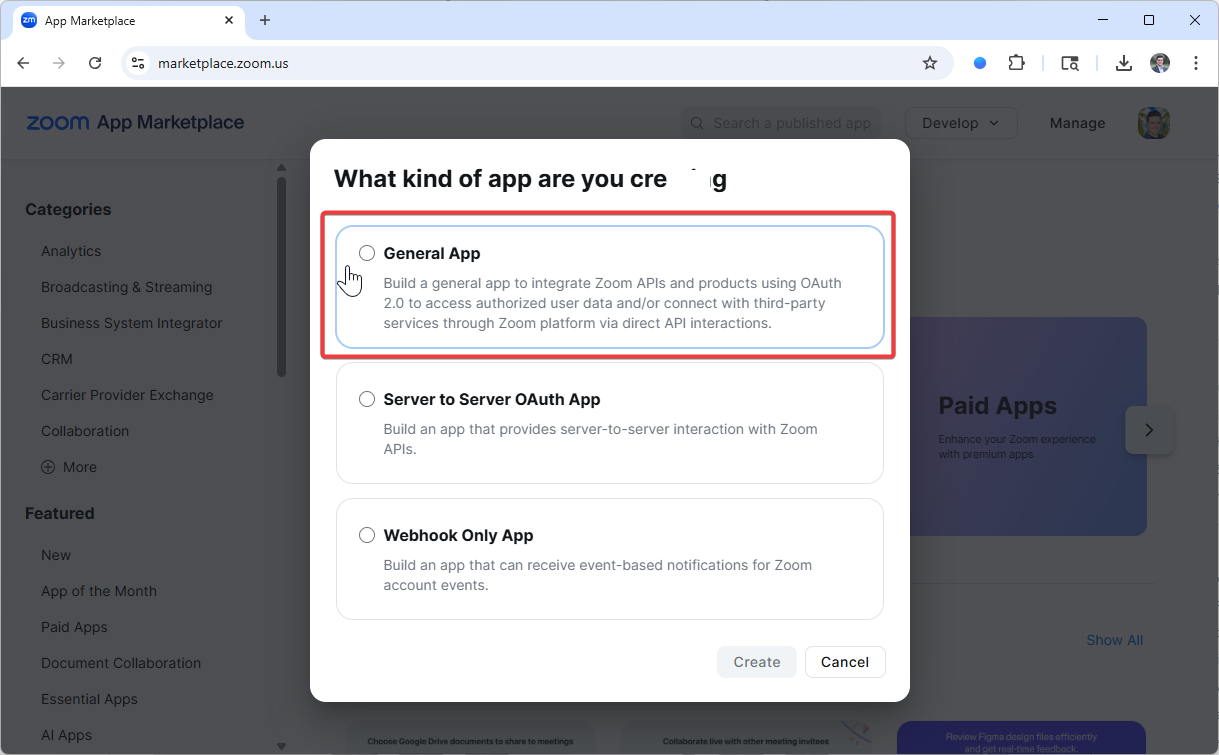The image size is (1219, 755).
Task: Open the CRM category
Action: click(x=57, y=359)
